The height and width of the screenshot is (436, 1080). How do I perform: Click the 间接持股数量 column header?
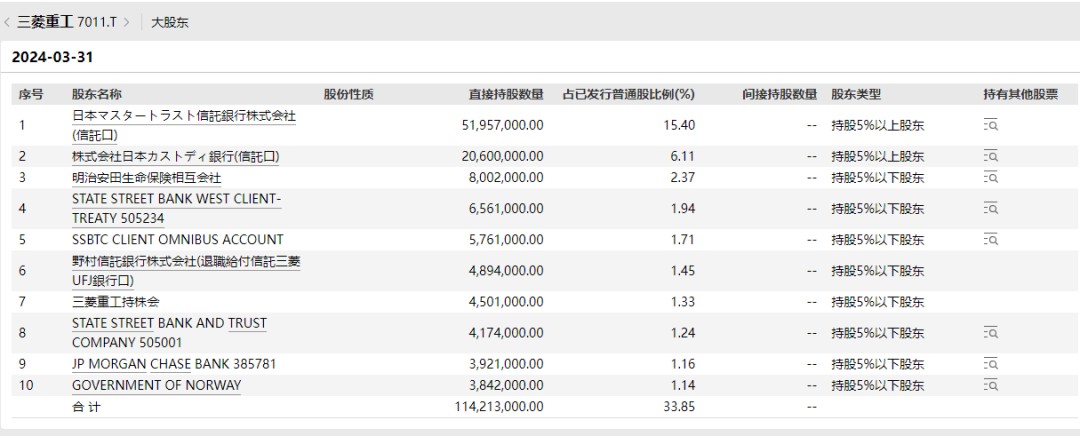point(780,94)
